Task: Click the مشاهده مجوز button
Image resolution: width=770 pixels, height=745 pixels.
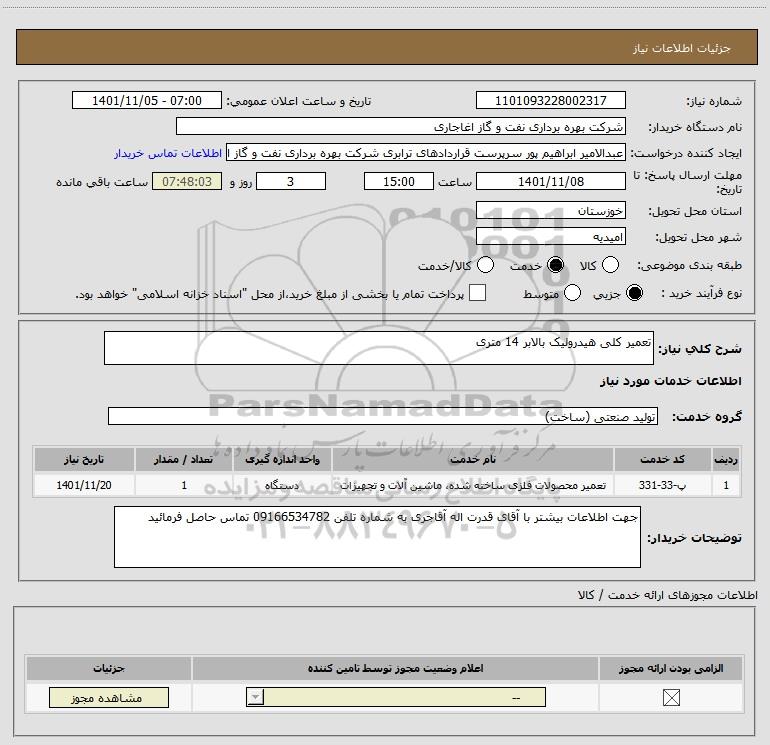Action: 109,697
